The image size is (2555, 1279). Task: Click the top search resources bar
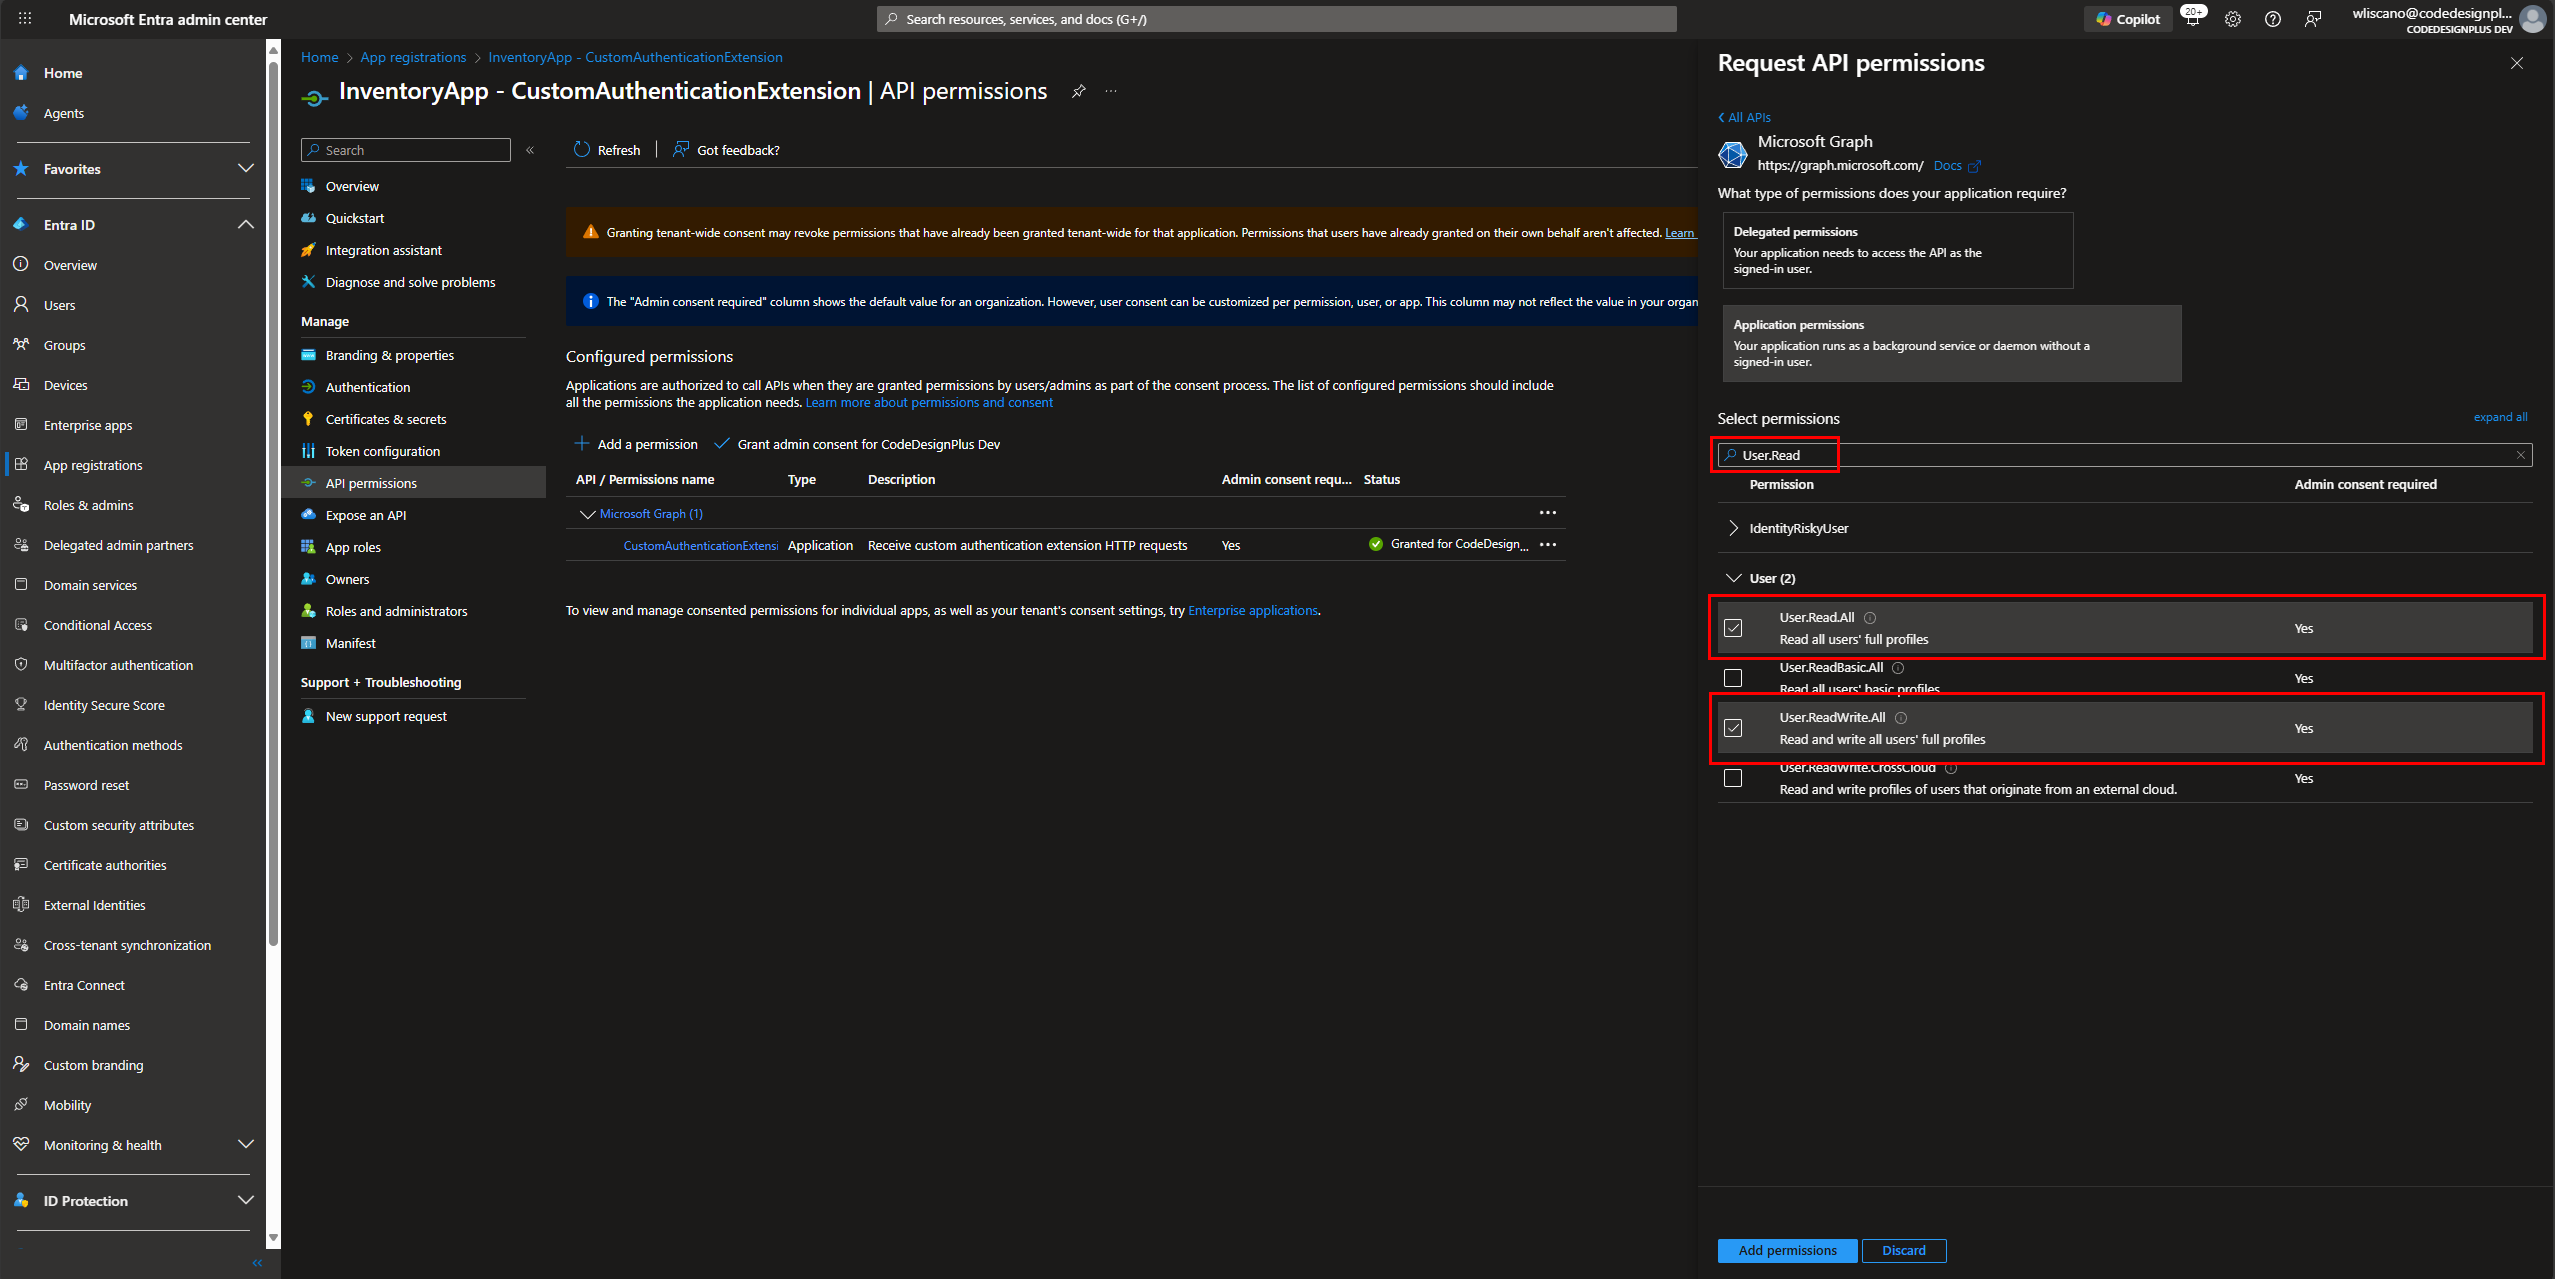click(1277, 19)
